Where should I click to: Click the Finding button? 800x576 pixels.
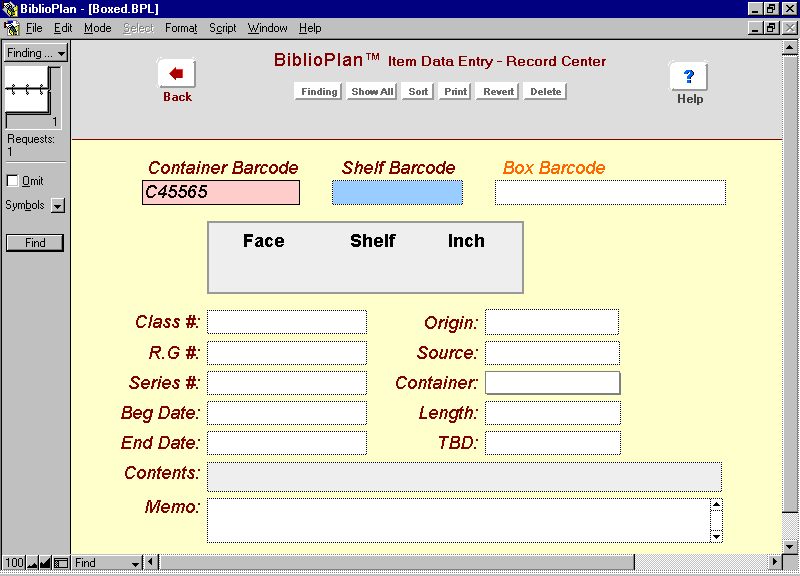click(x=318, y=92)
